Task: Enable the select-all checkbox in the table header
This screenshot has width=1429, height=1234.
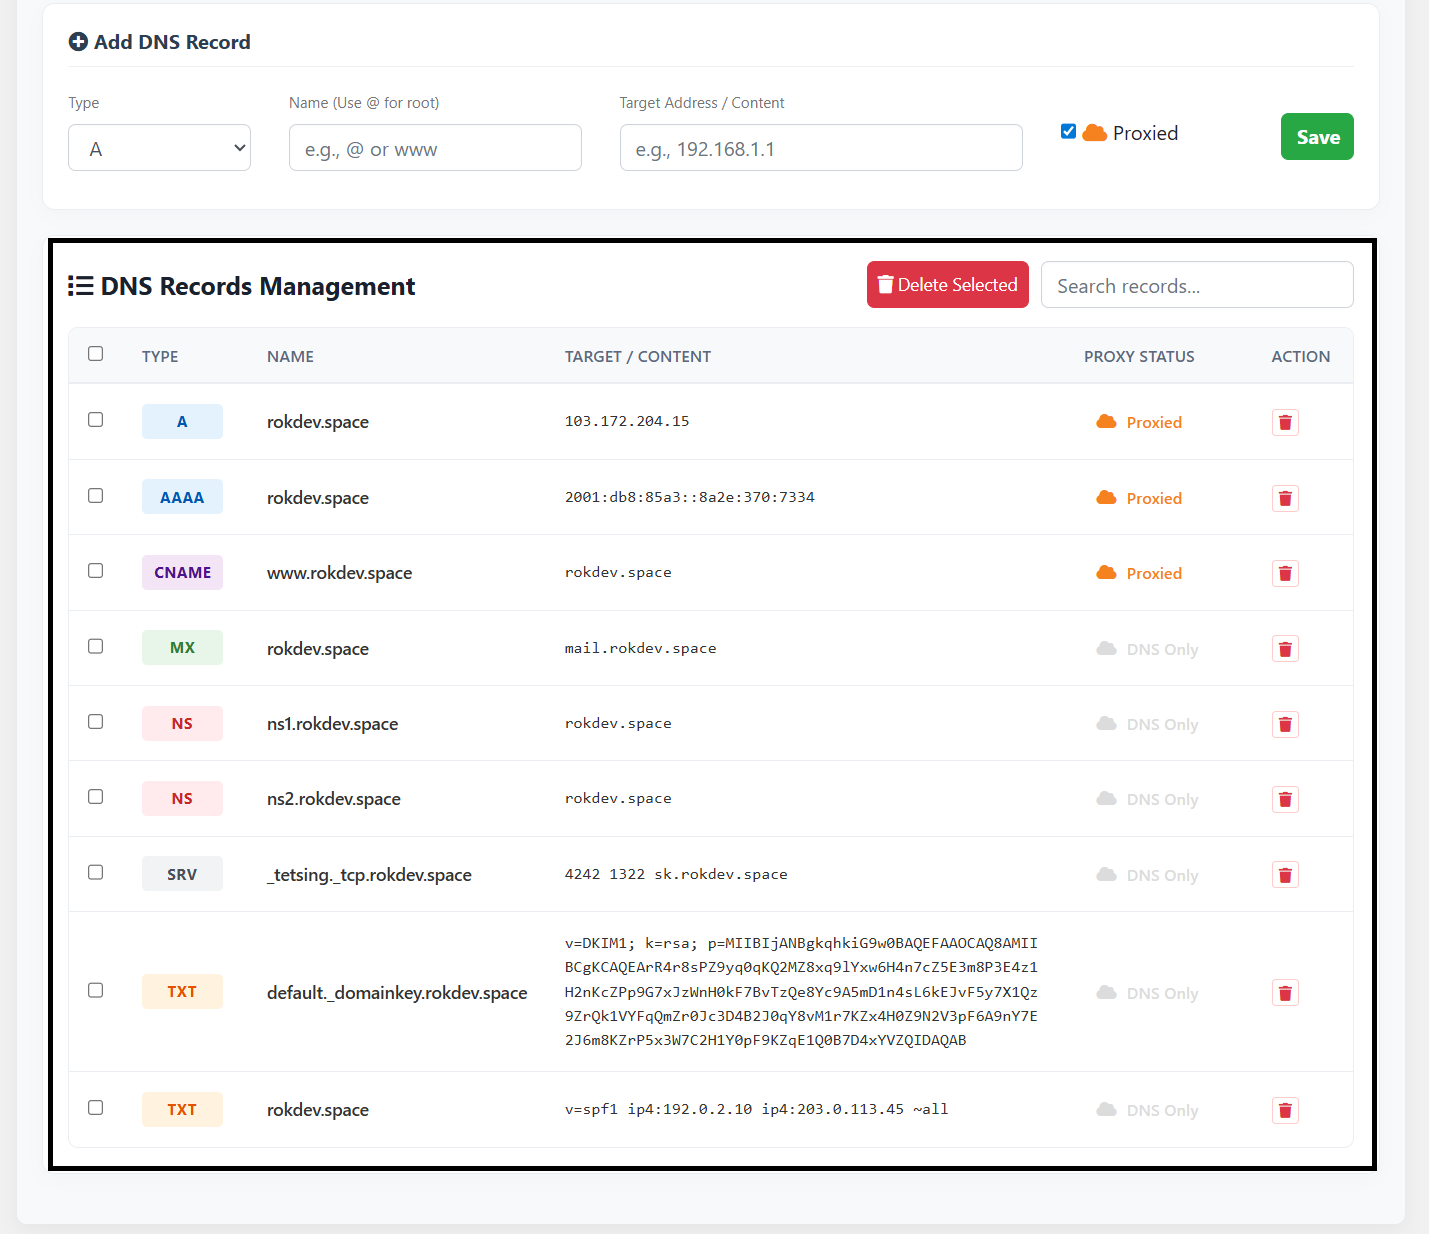Action: click(95, 353)
